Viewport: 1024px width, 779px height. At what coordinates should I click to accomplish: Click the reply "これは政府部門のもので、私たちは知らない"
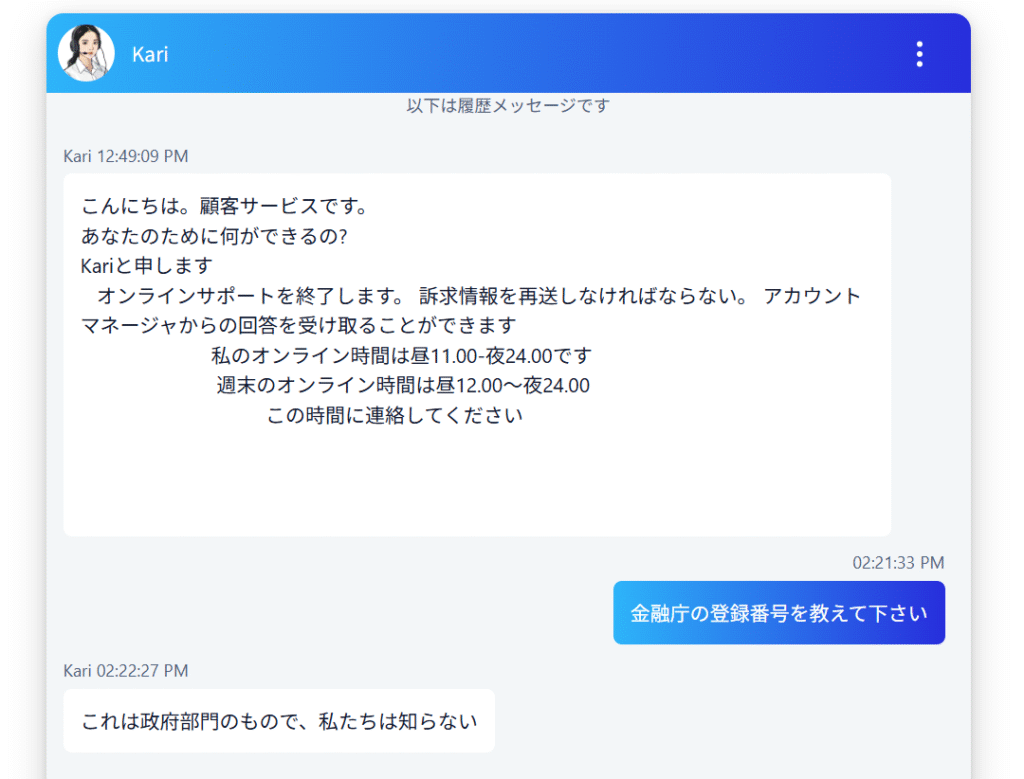(279, 721)
